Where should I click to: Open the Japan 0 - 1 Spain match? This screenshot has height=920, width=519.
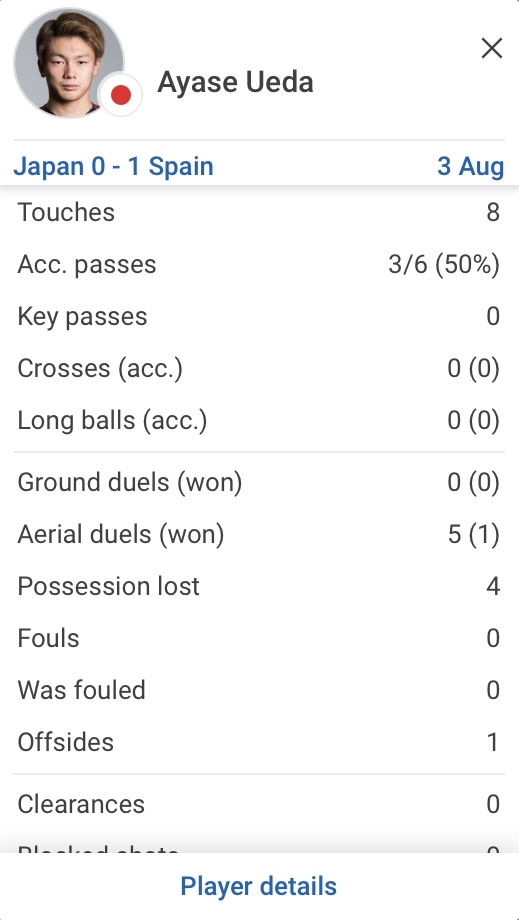pos(113,166)
